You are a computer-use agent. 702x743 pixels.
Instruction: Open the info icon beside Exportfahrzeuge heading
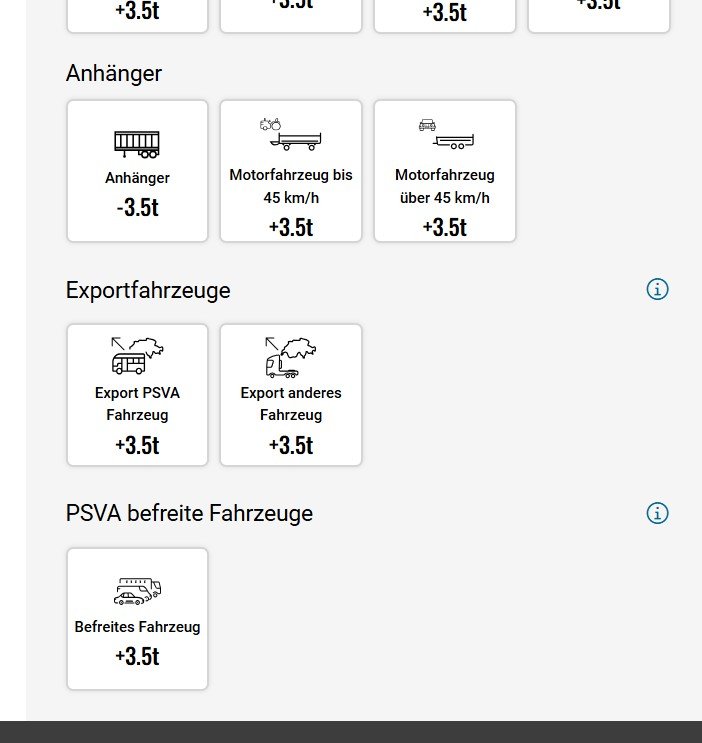point(657,289)
